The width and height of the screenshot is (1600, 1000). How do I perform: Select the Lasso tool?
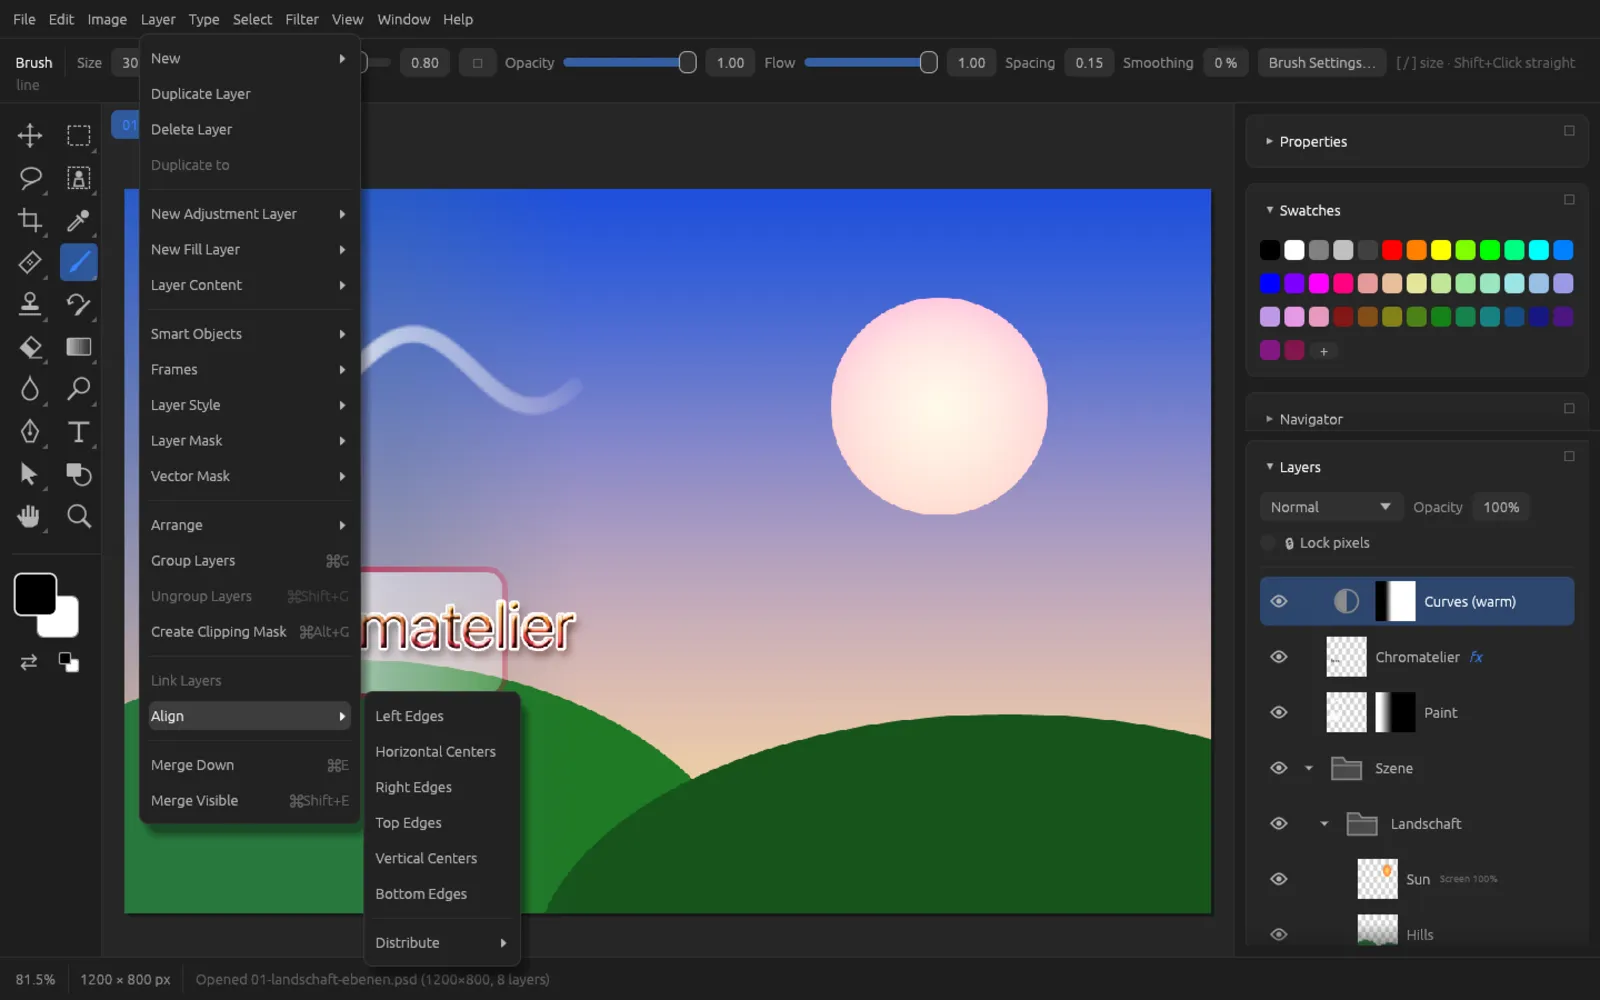pyautogui.click(x=30, y=178)
